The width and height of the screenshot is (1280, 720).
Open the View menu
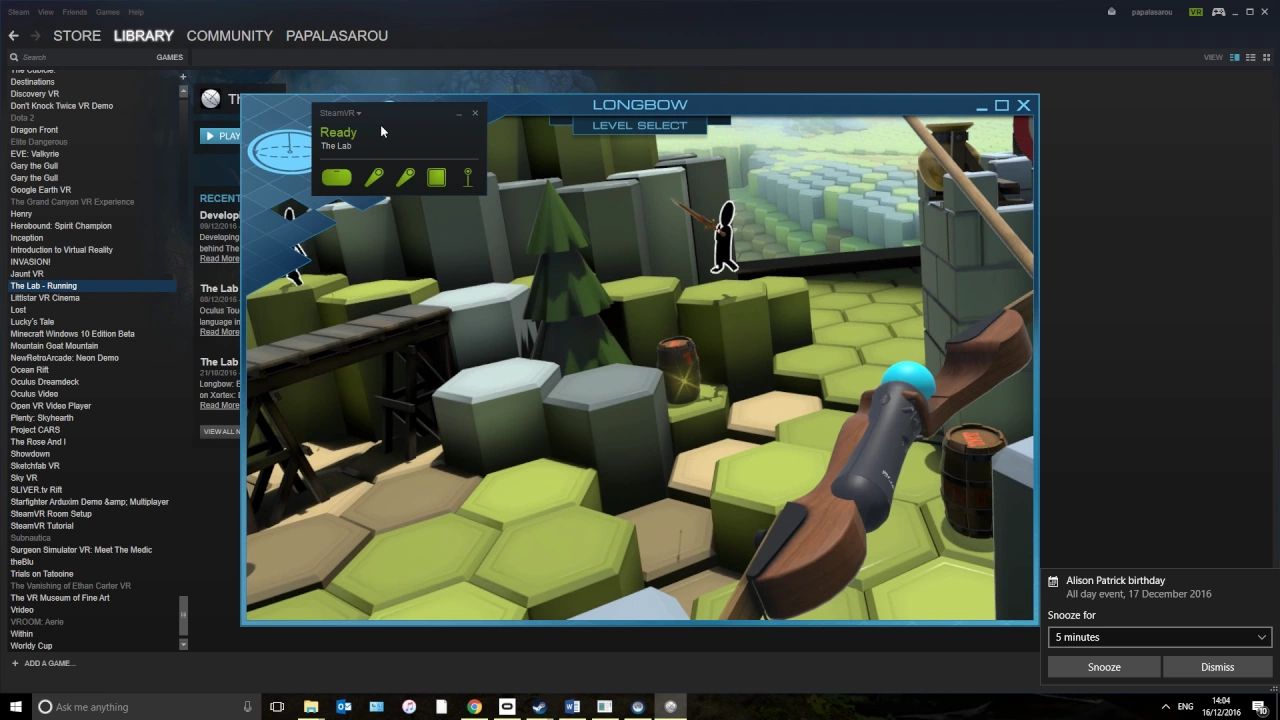point(45,12)
